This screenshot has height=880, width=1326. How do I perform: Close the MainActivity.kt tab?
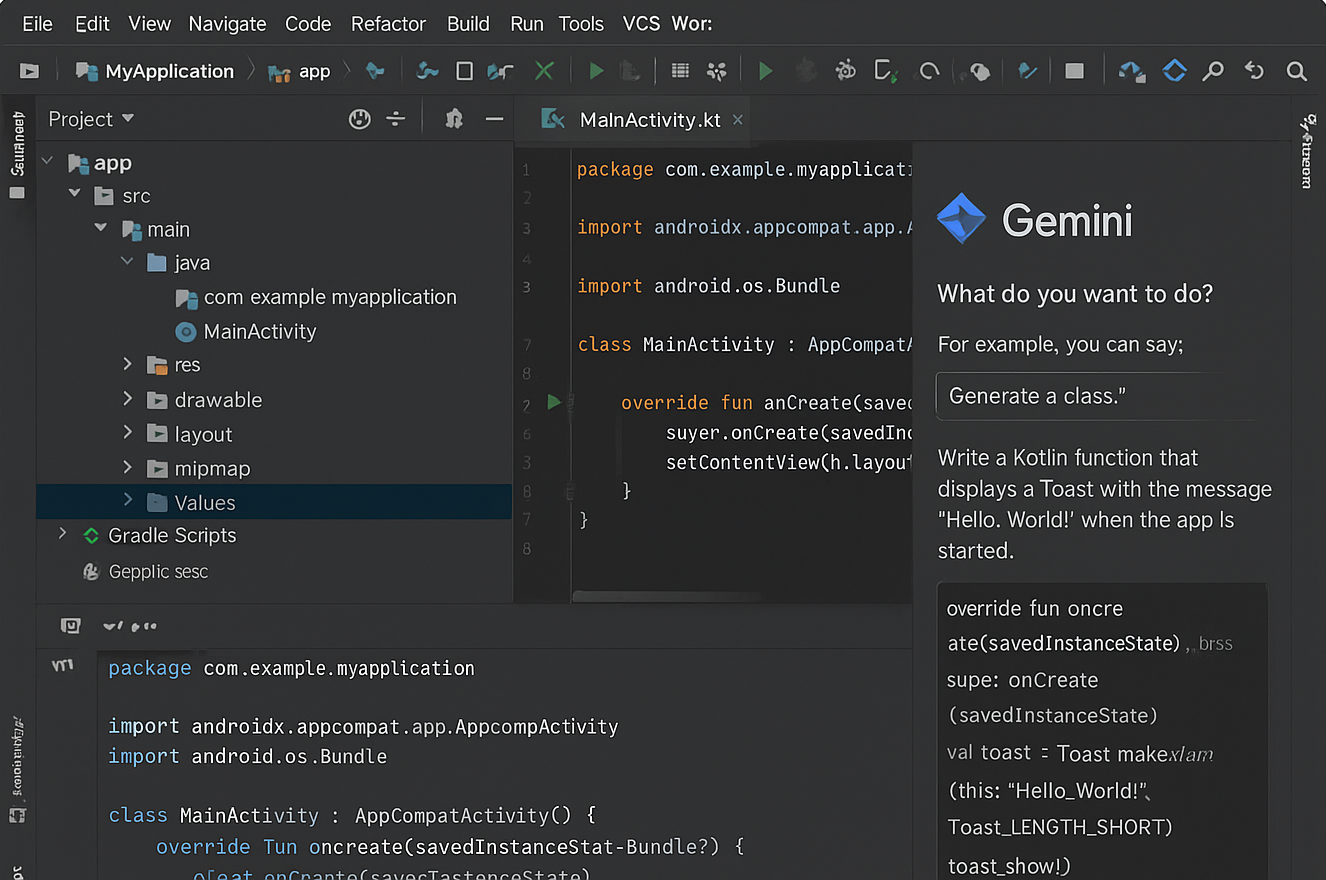point(738,120)
